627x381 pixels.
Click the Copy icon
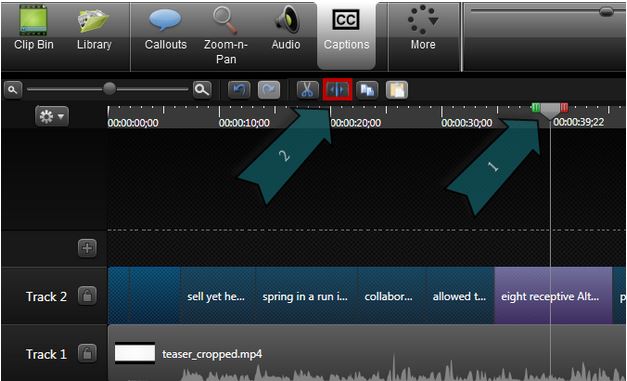tap(367, 90)
